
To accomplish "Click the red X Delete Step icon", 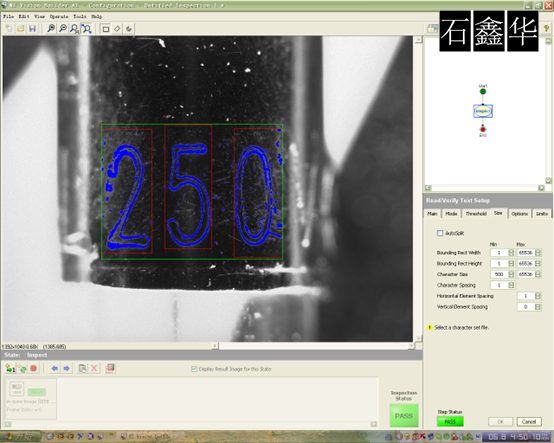I will tap(94, 368).
